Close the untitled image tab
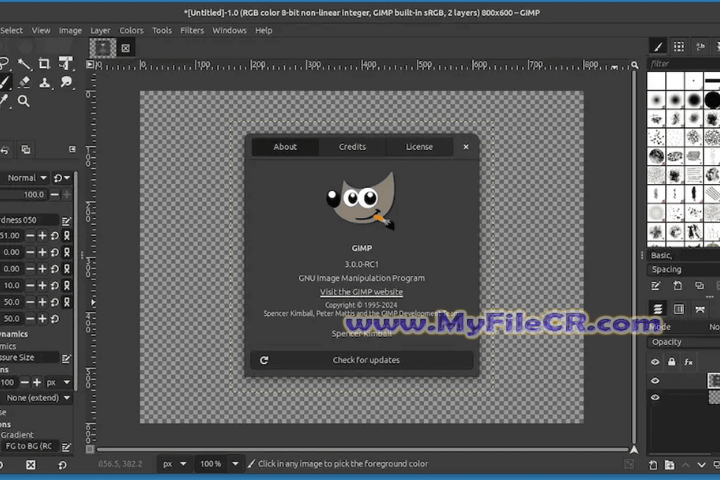Image resolution: width=720 pixels, height=480 pixels. [125, 48]
